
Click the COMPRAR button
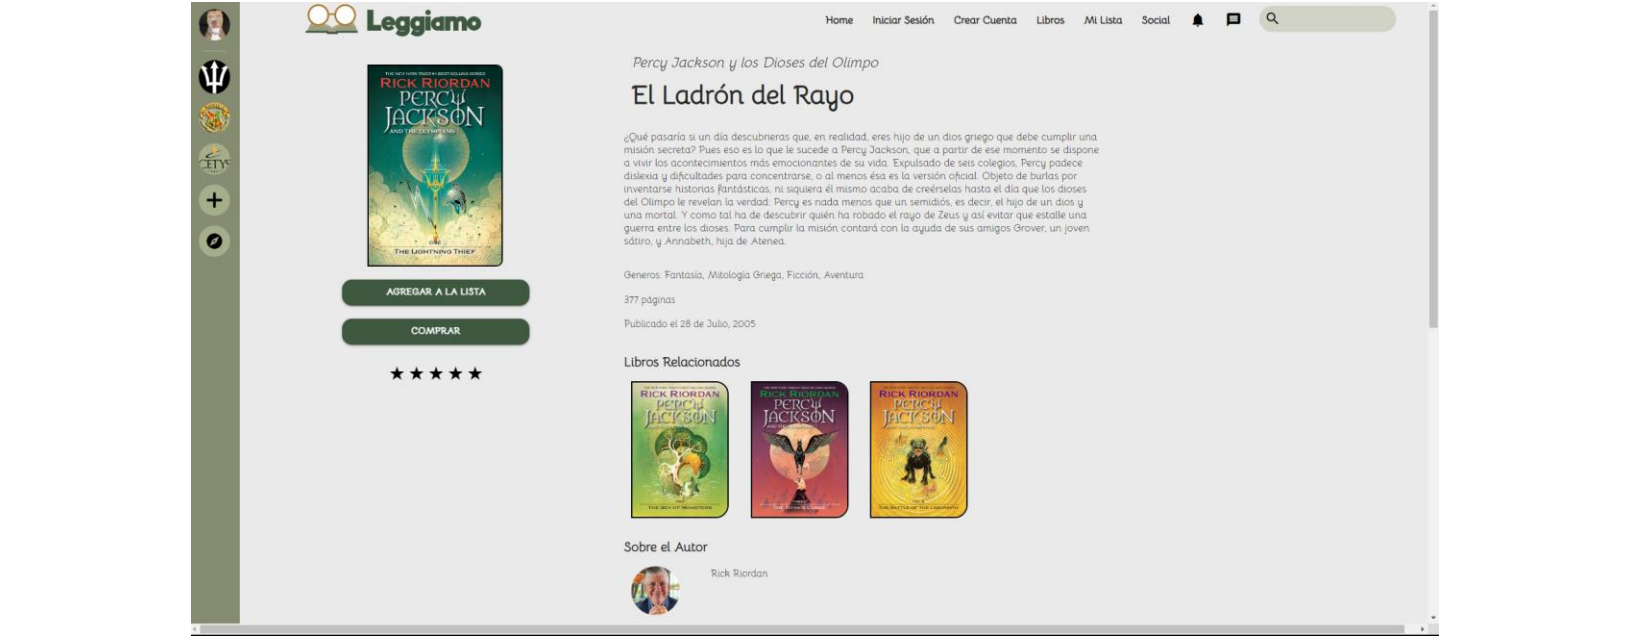pos(436,331)
